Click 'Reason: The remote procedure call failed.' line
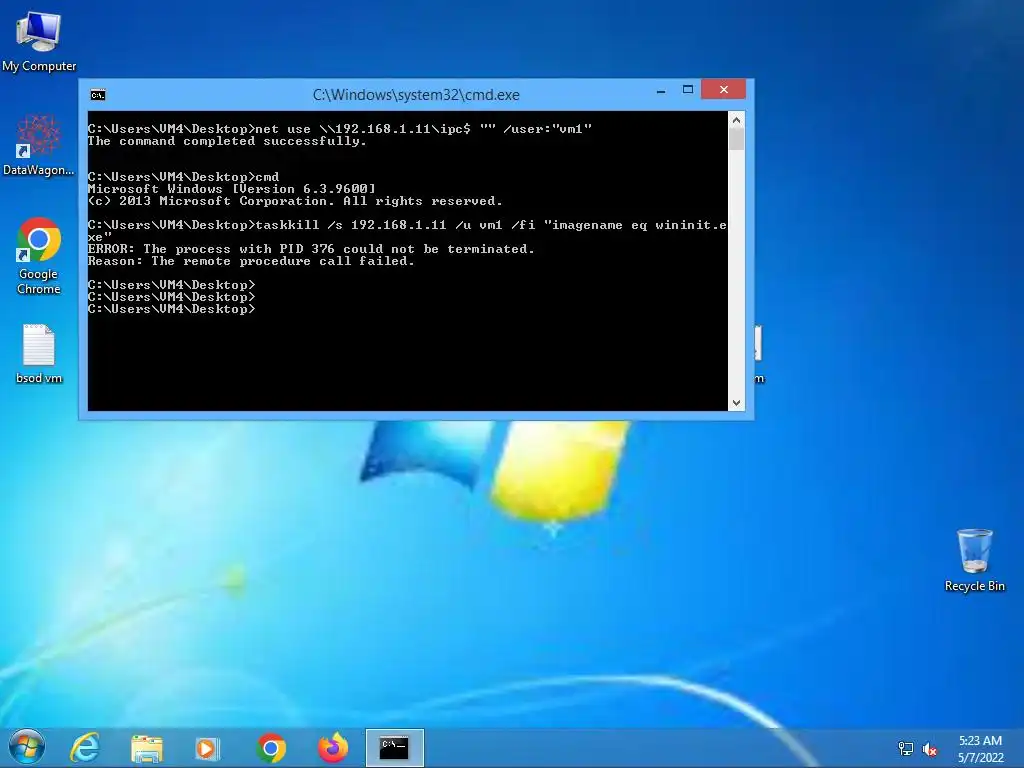 click(251, 261)
